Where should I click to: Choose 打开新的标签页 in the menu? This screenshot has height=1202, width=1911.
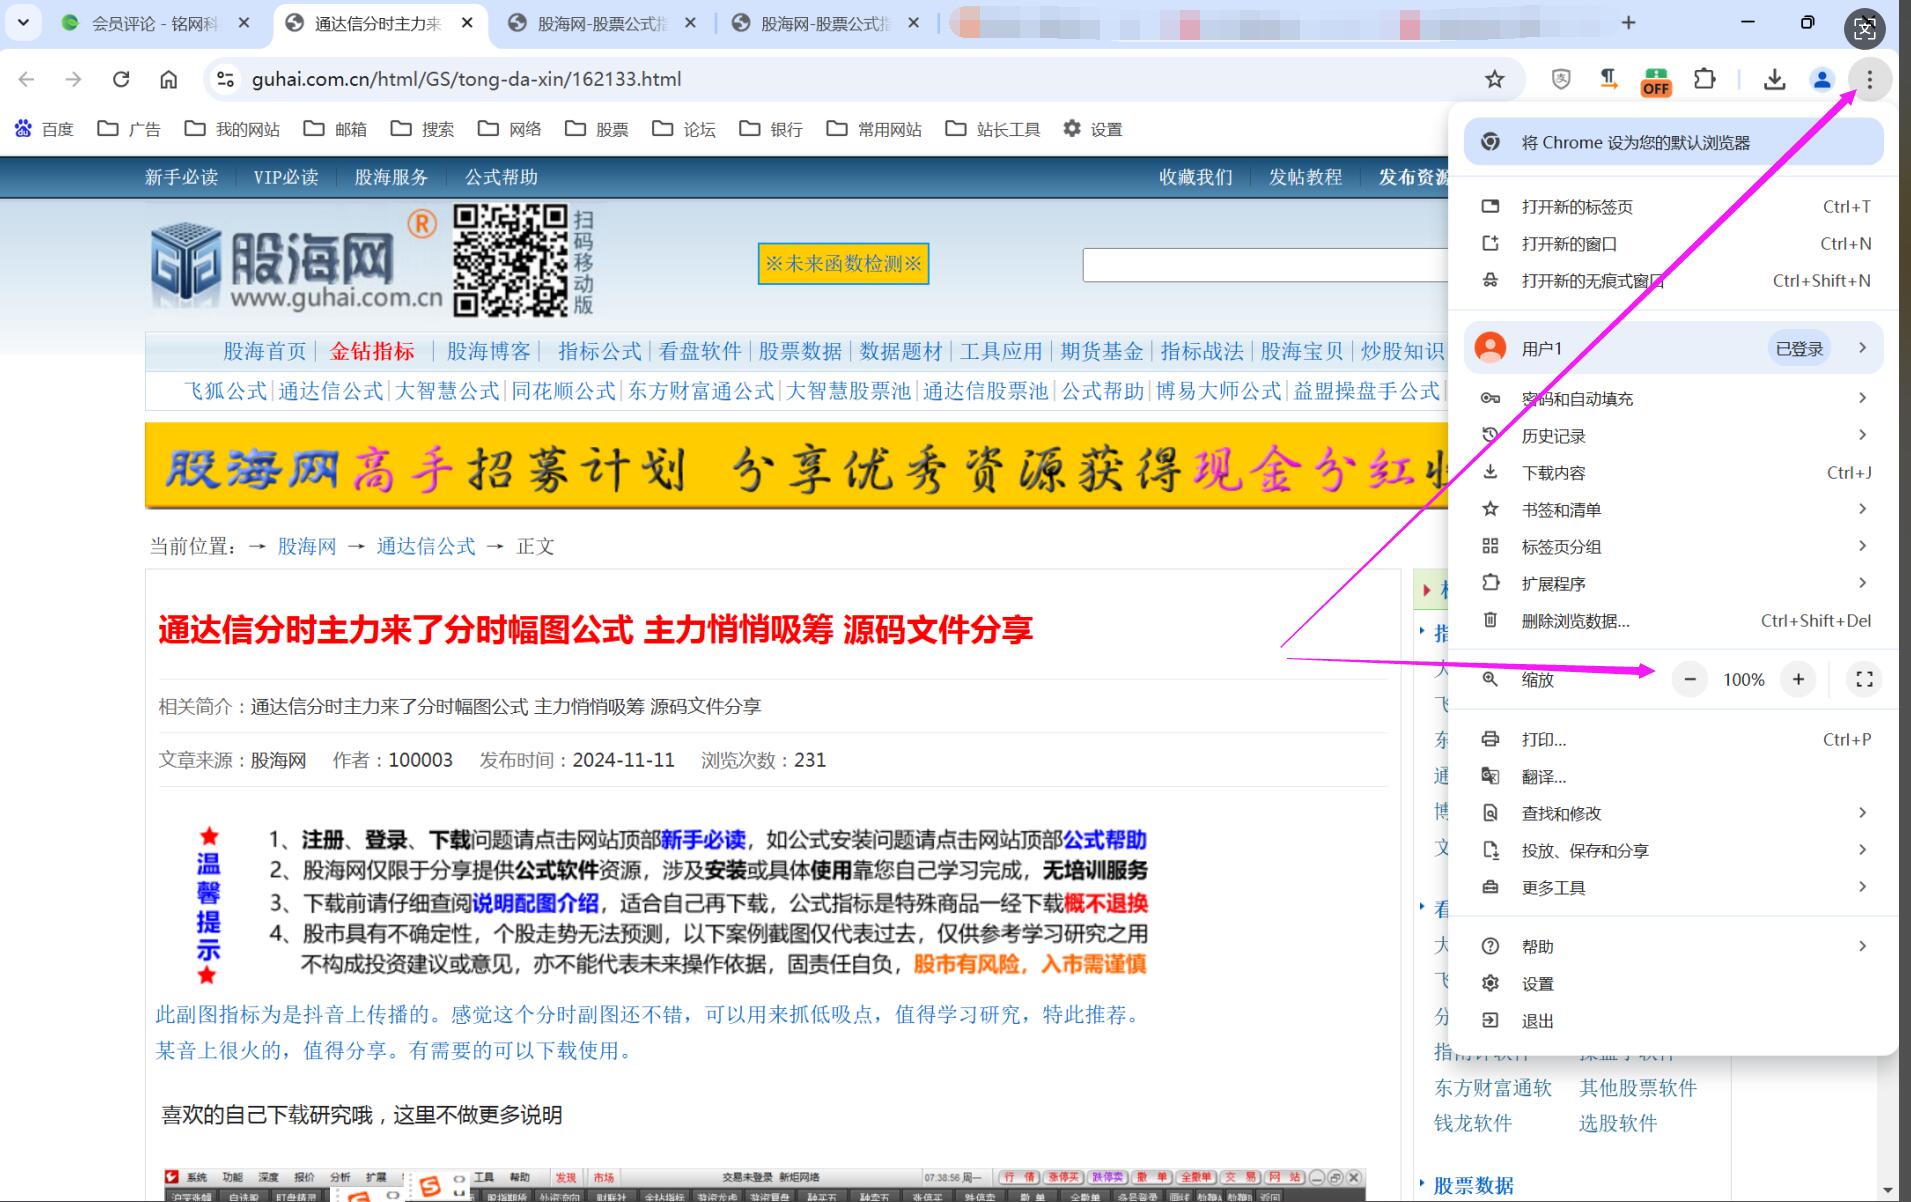tap(1675, 207)
